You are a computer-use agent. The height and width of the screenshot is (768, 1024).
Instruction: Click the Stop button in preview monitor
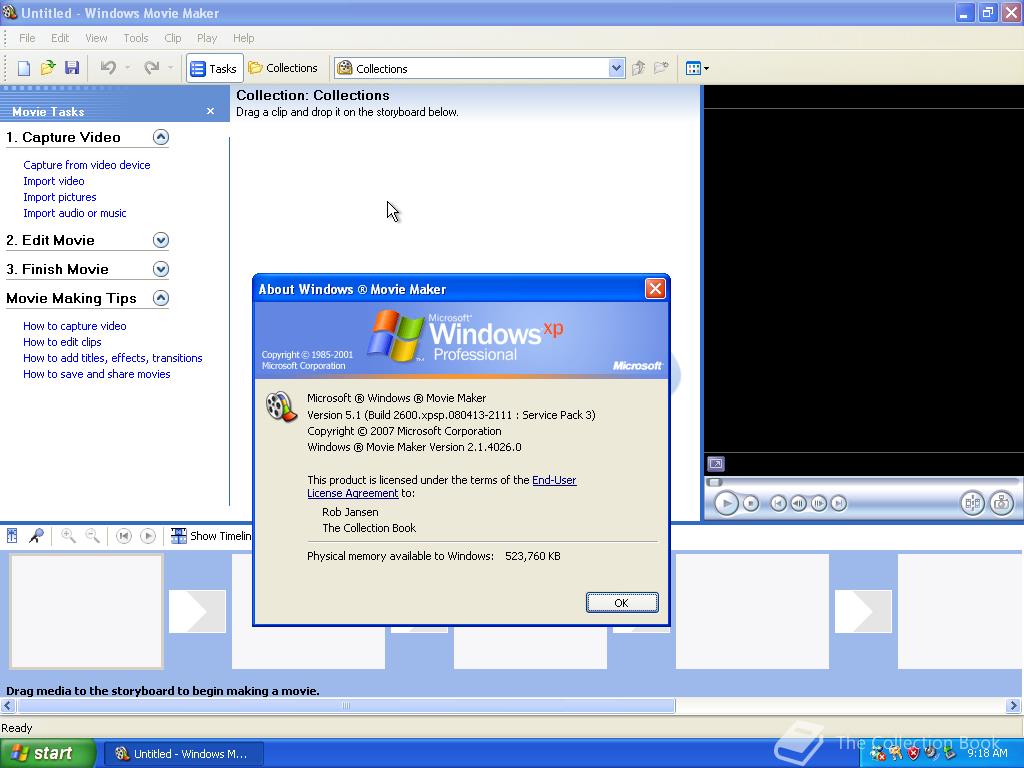click(751, 504)
